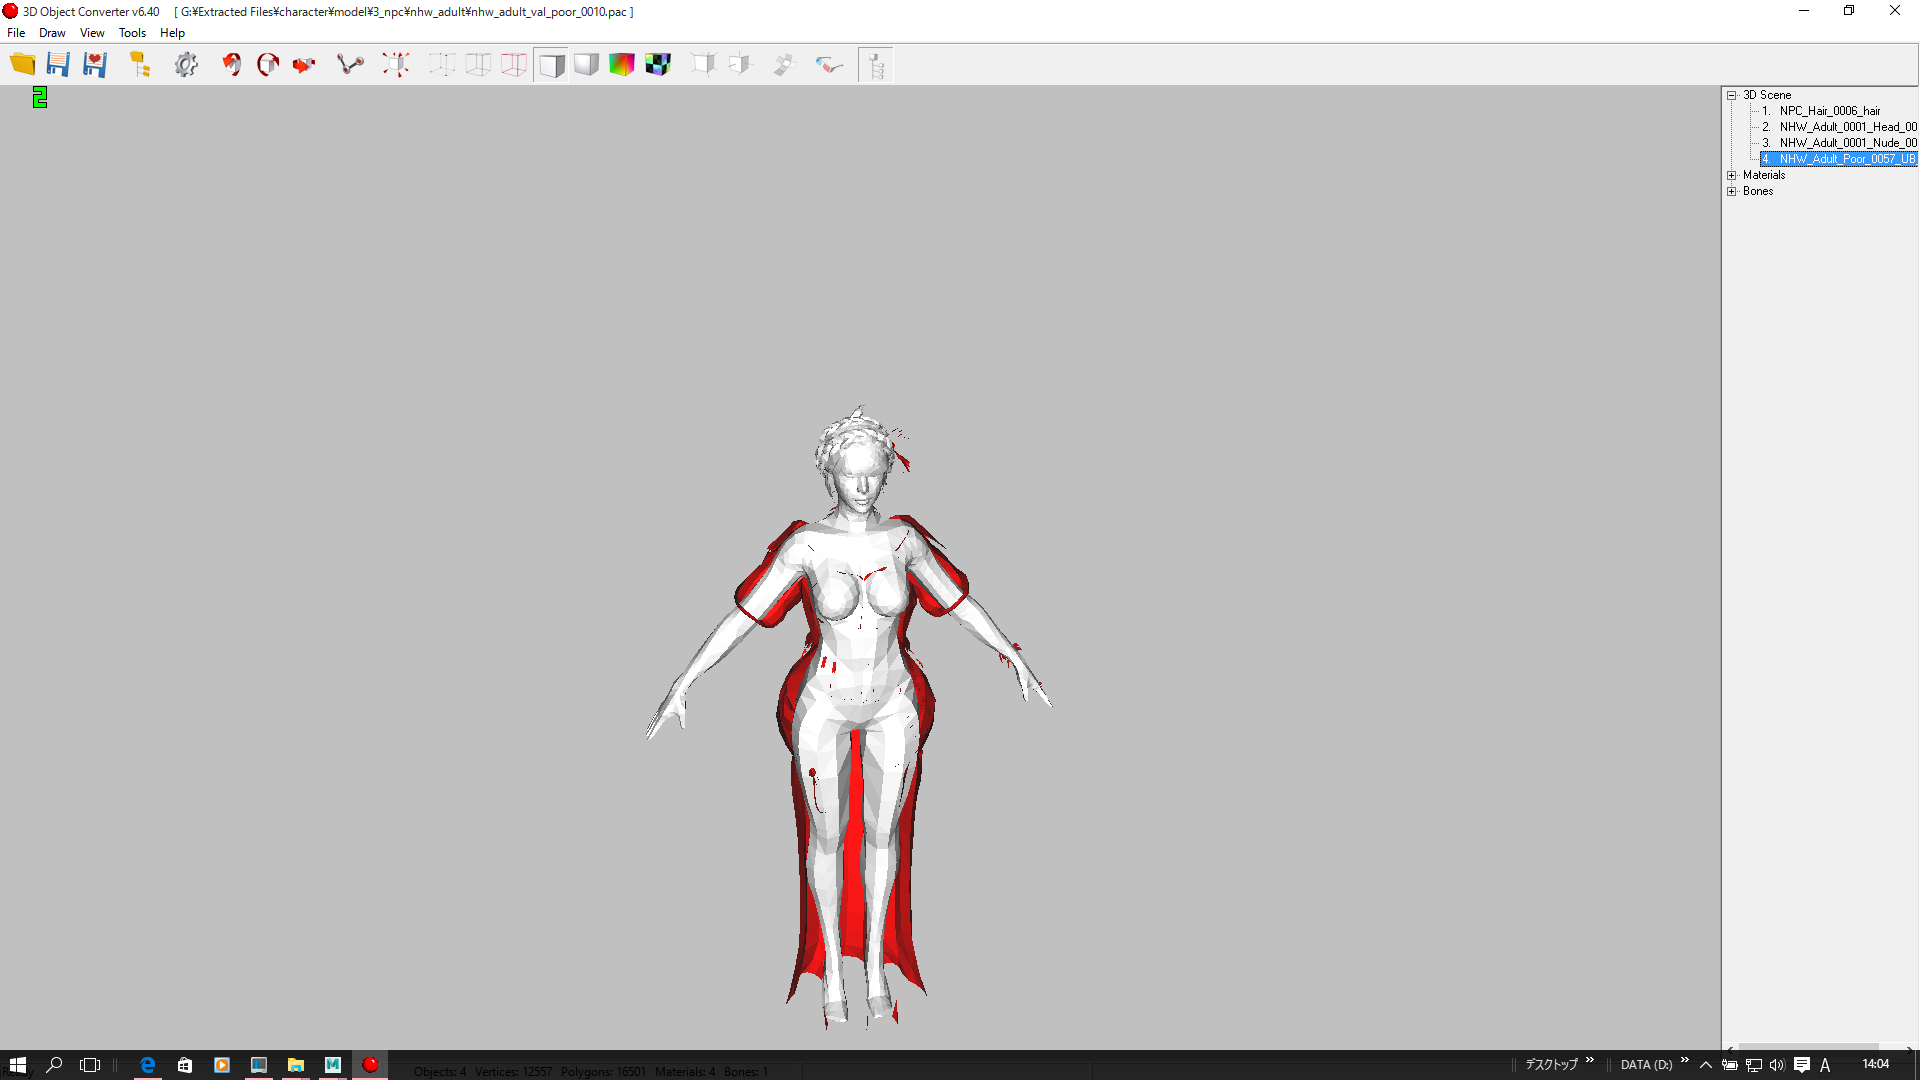This screenshot has width=1920, height=1080.
Task: Open the Draw menu
Action: coord(52,33)
